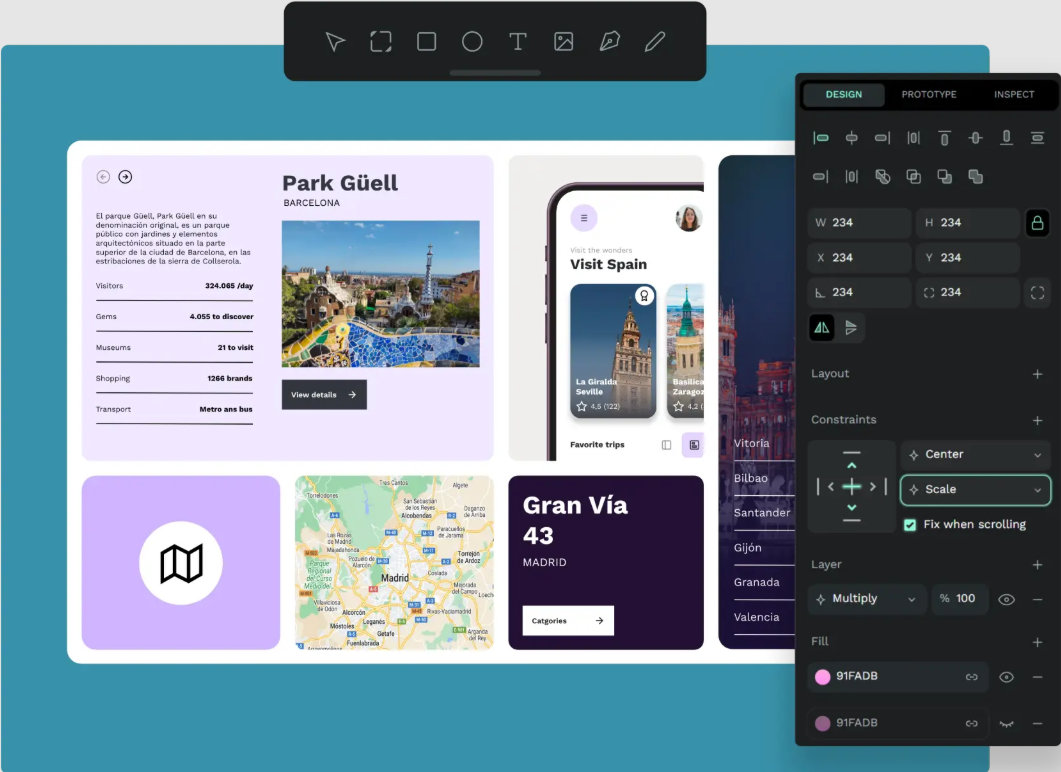Select the Move arrow tool
Viewport: 1061px width, 772px height.
tap(335, 42)
